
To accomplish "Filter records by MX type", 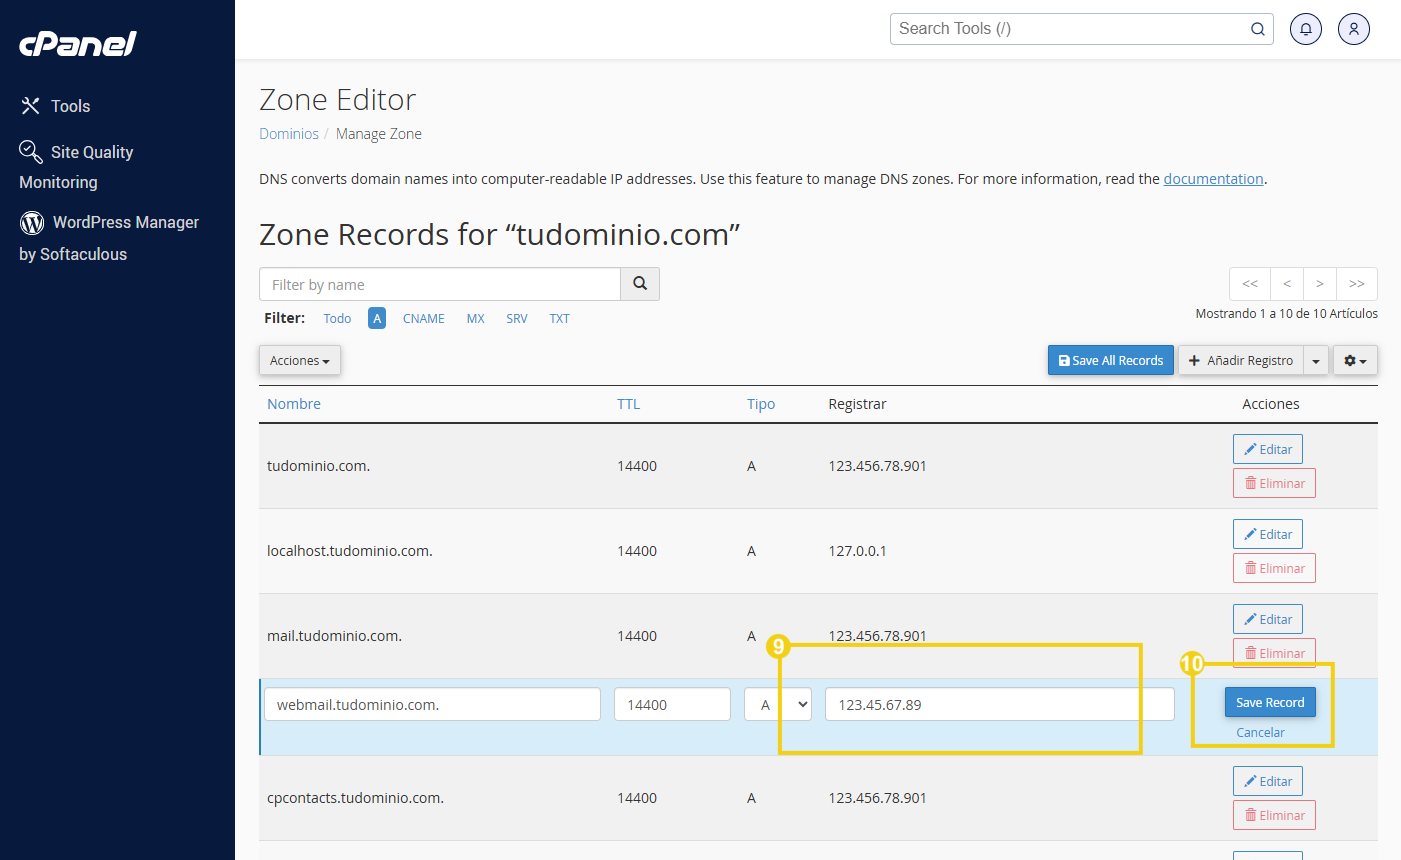I will point(475,318).
